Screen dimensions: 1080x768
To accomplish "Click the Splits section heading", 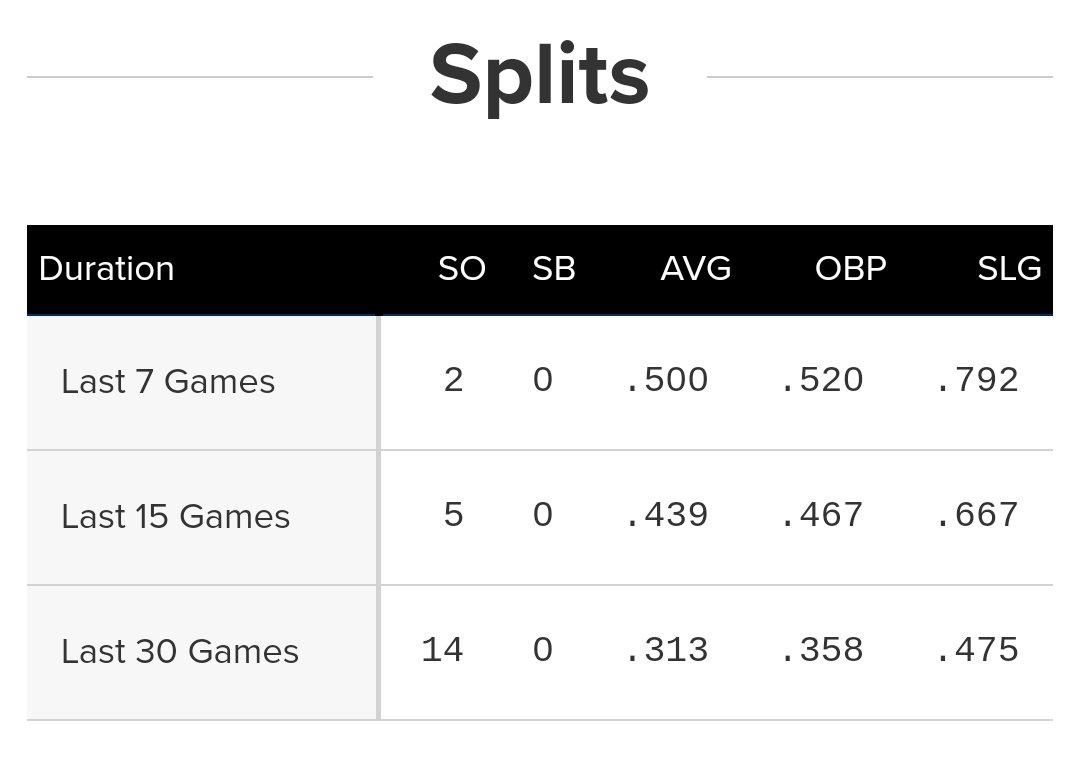I will tap(540, 76).
